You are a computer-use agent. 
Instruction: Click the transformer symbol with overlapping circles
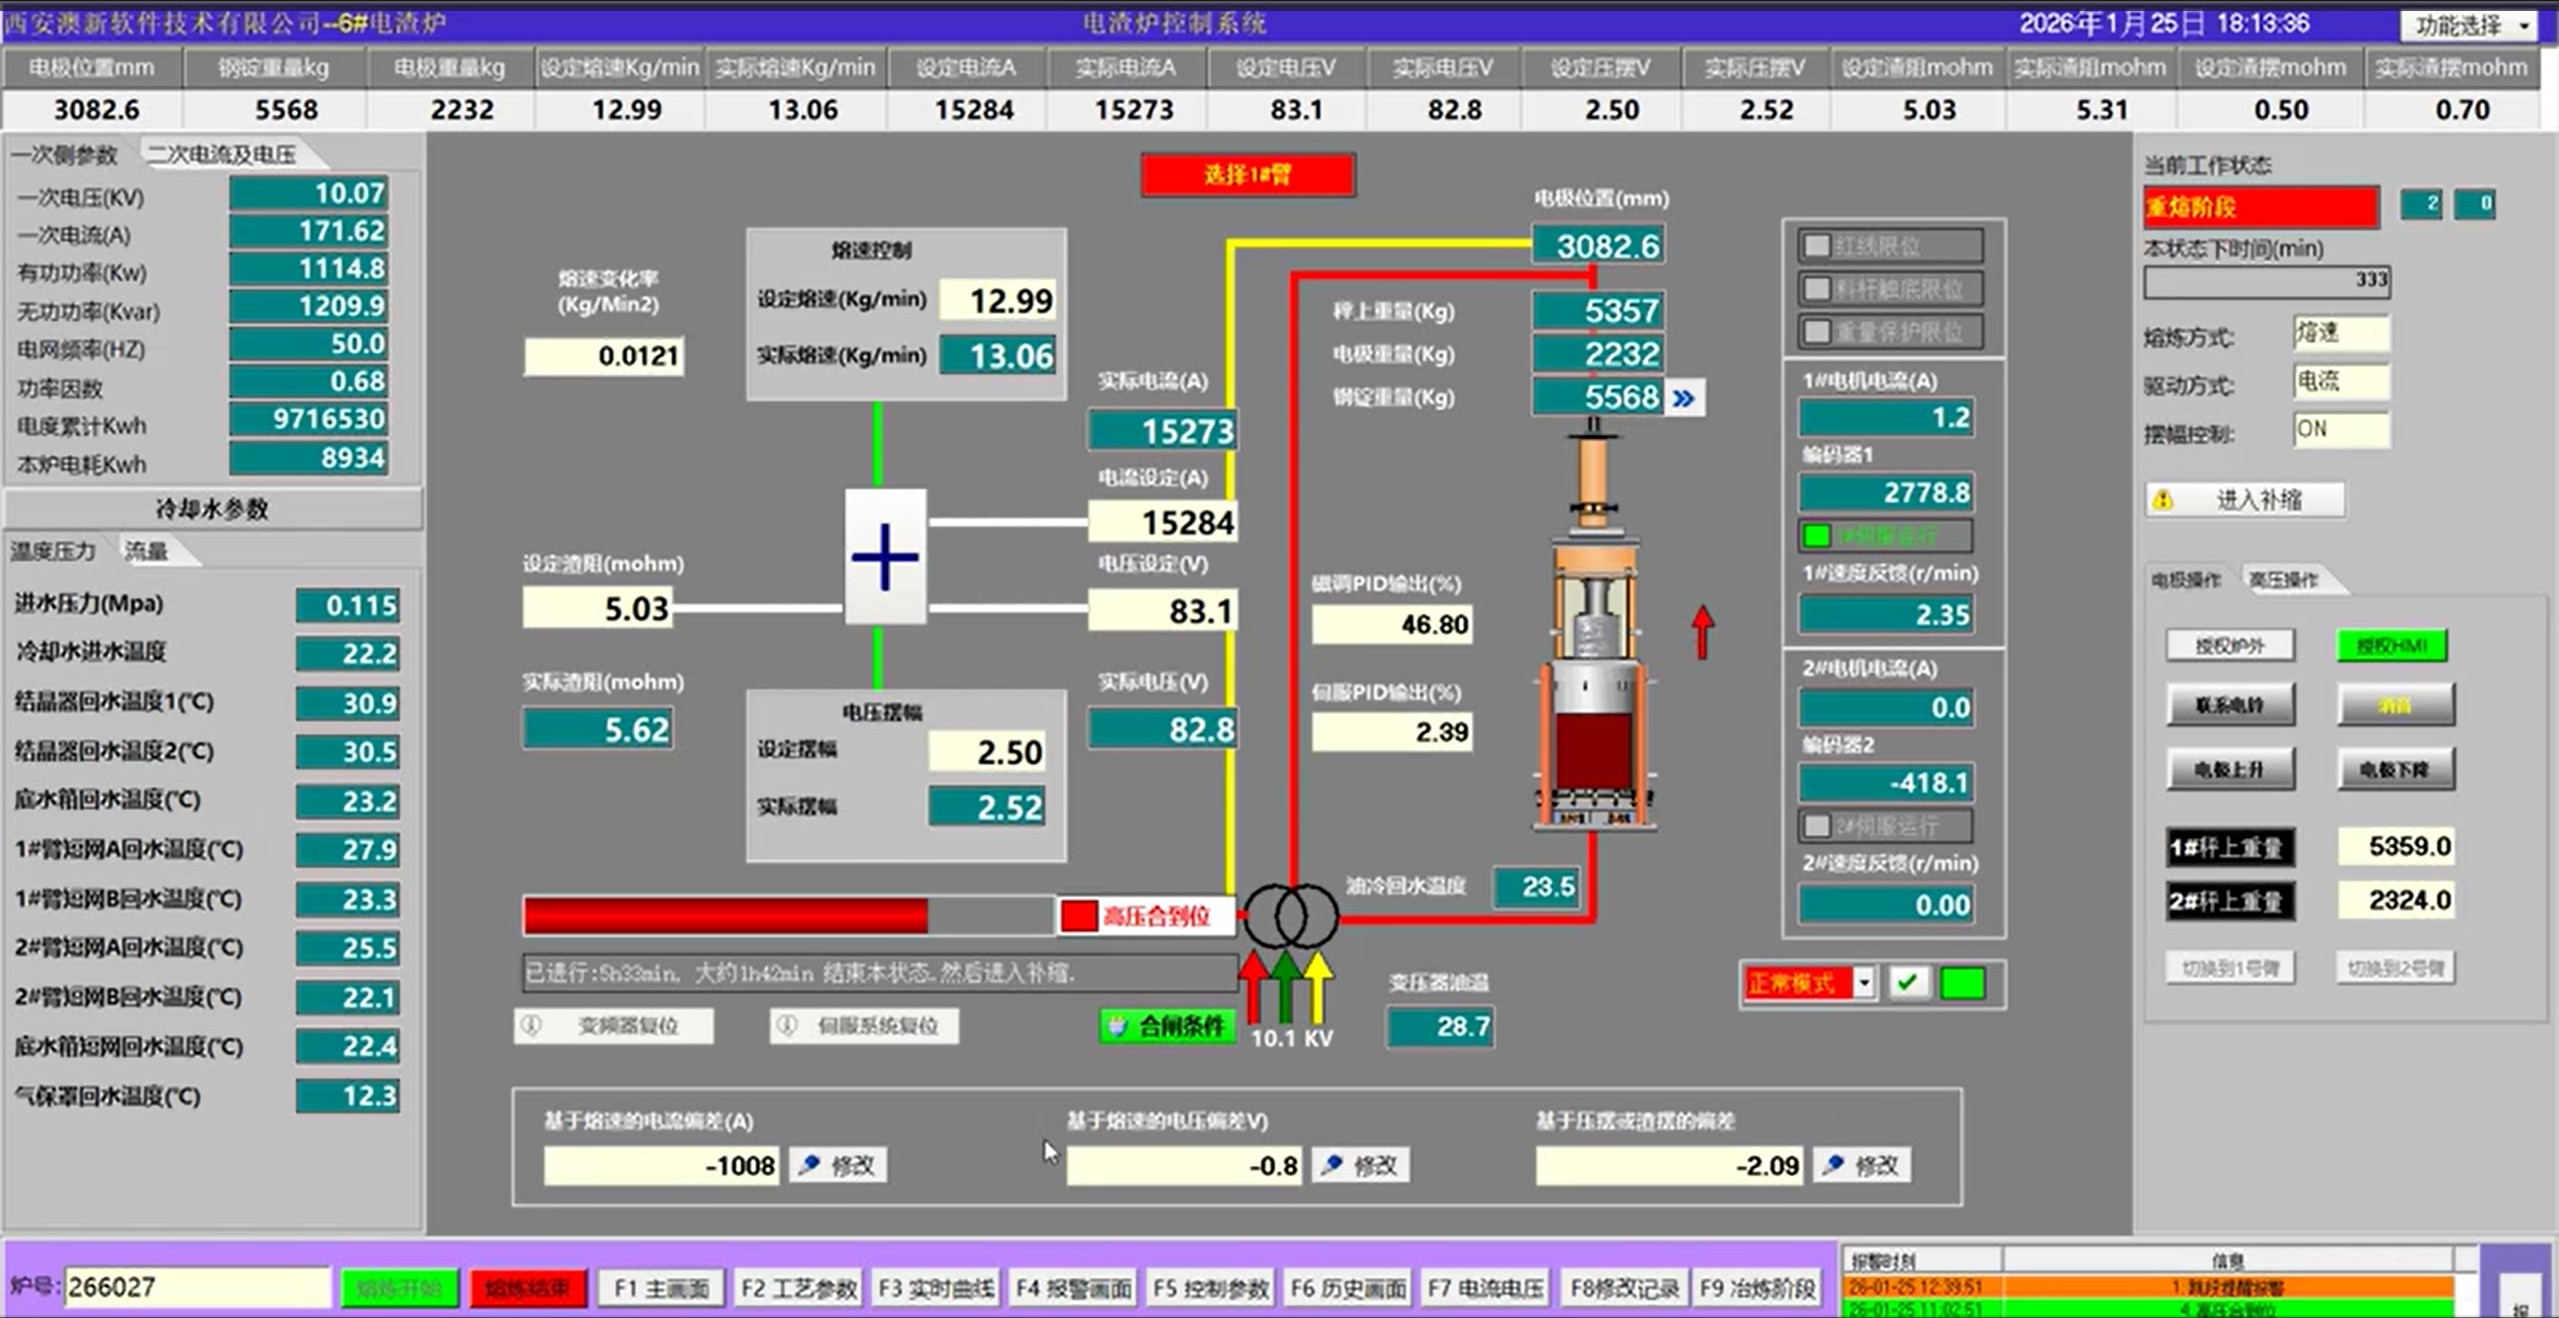point(1290,915)
